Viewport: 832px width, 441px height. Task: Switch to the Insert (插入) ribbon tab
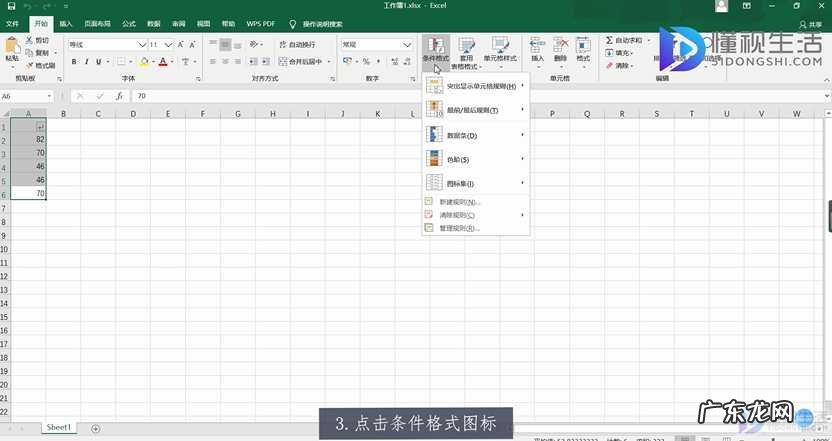[x=66, y=24]
